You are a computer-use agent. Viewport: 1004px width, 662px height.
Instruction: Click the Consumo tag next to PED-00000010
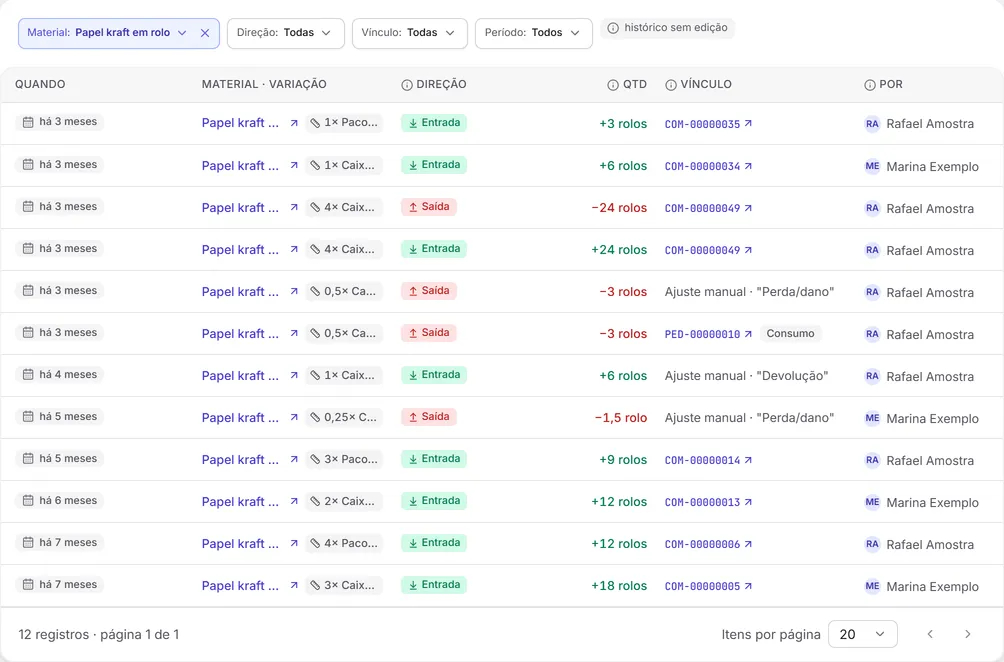[790, 334]
